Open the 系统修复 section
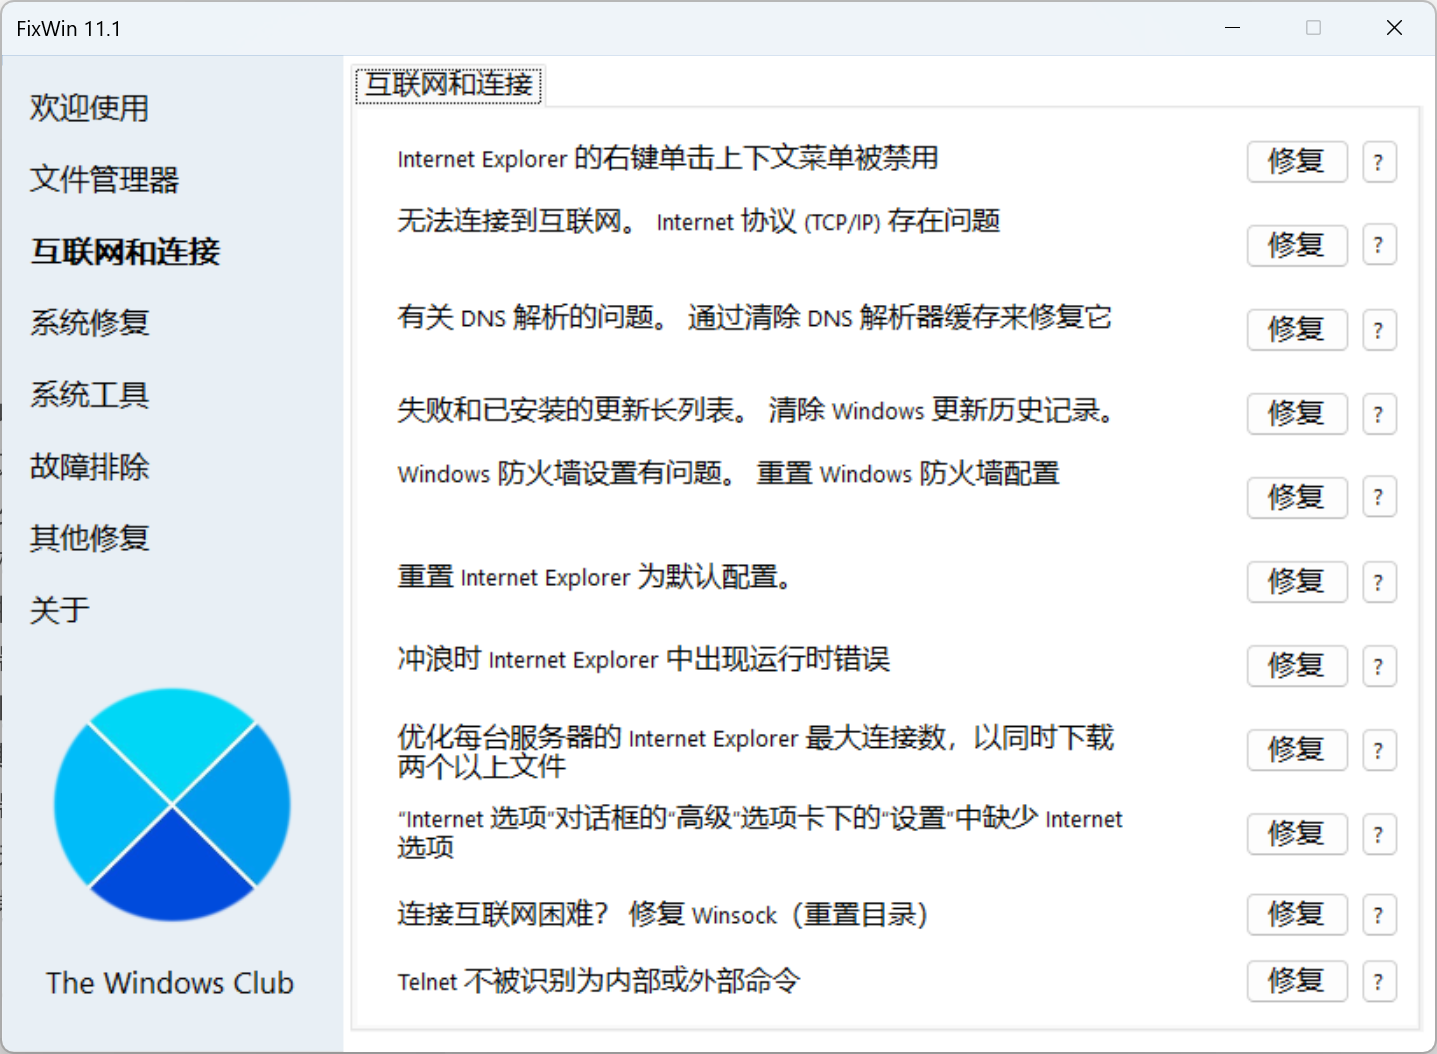The image size is (1437, 1054). (x=89, y=323)
